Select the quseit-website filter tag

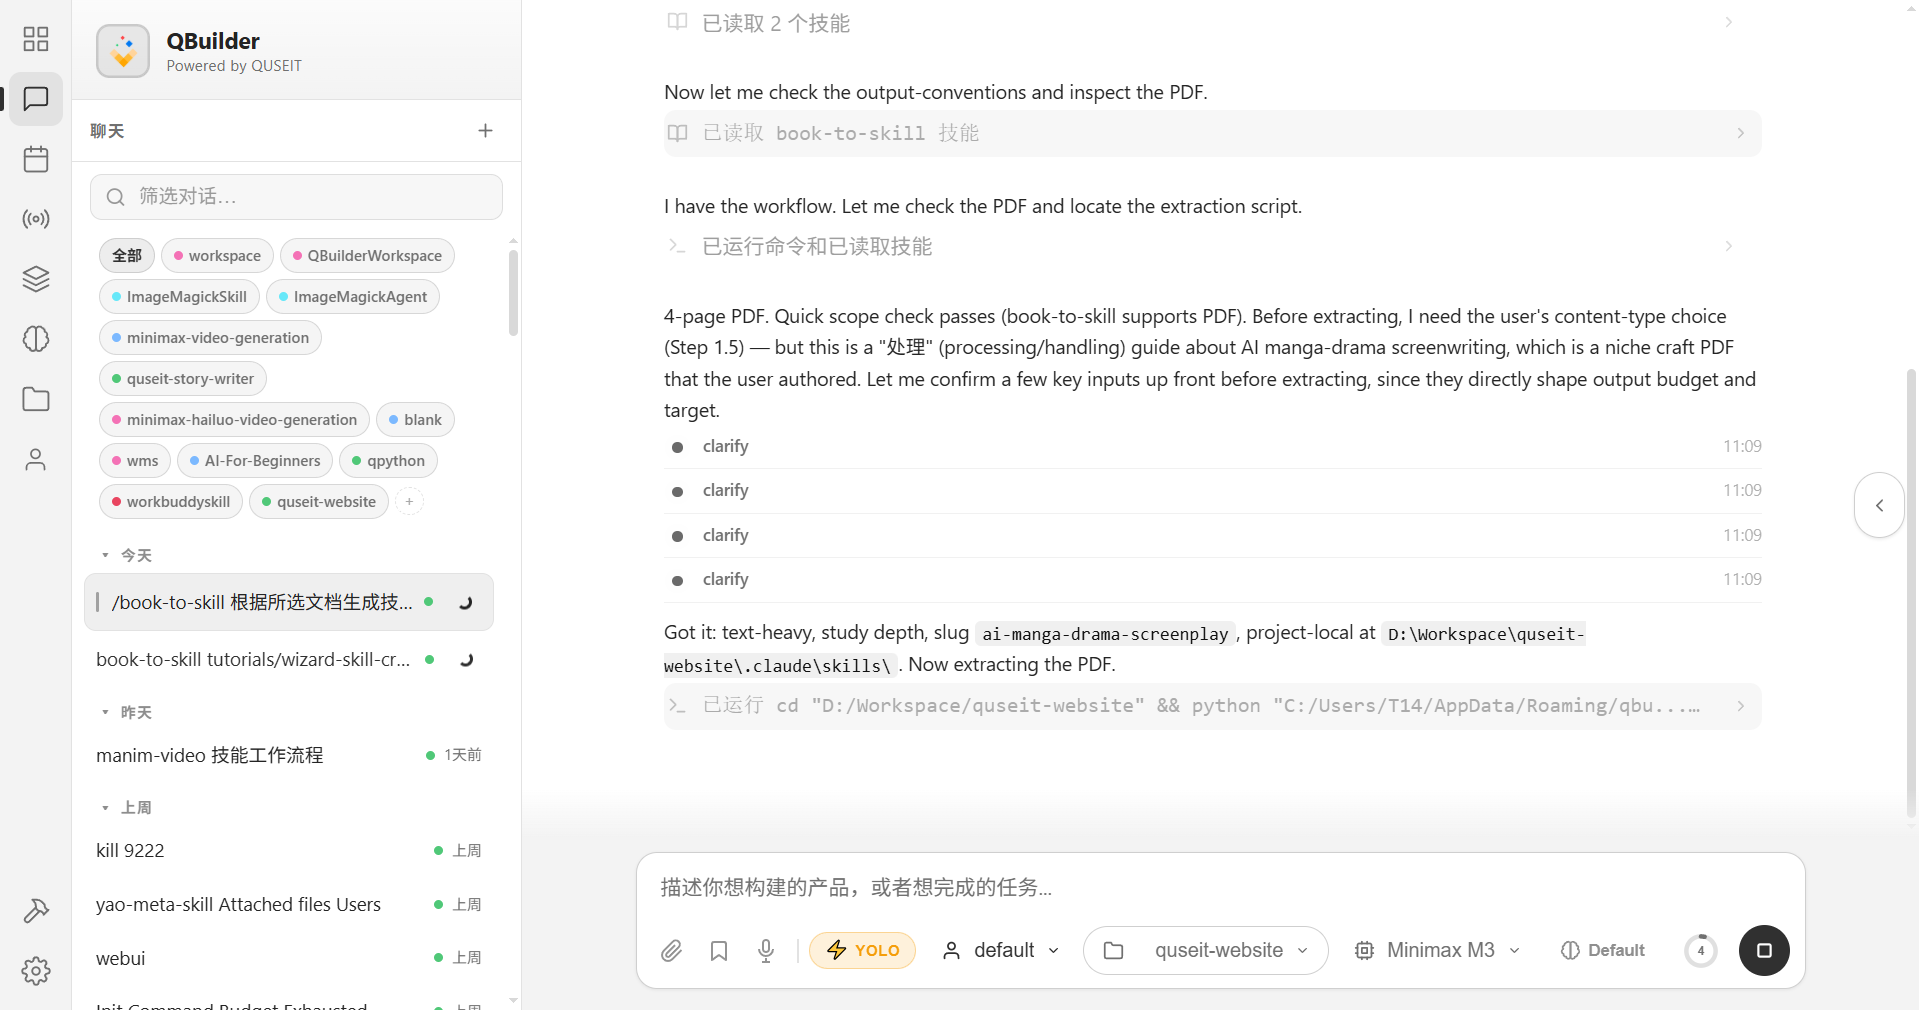point(319,502)
